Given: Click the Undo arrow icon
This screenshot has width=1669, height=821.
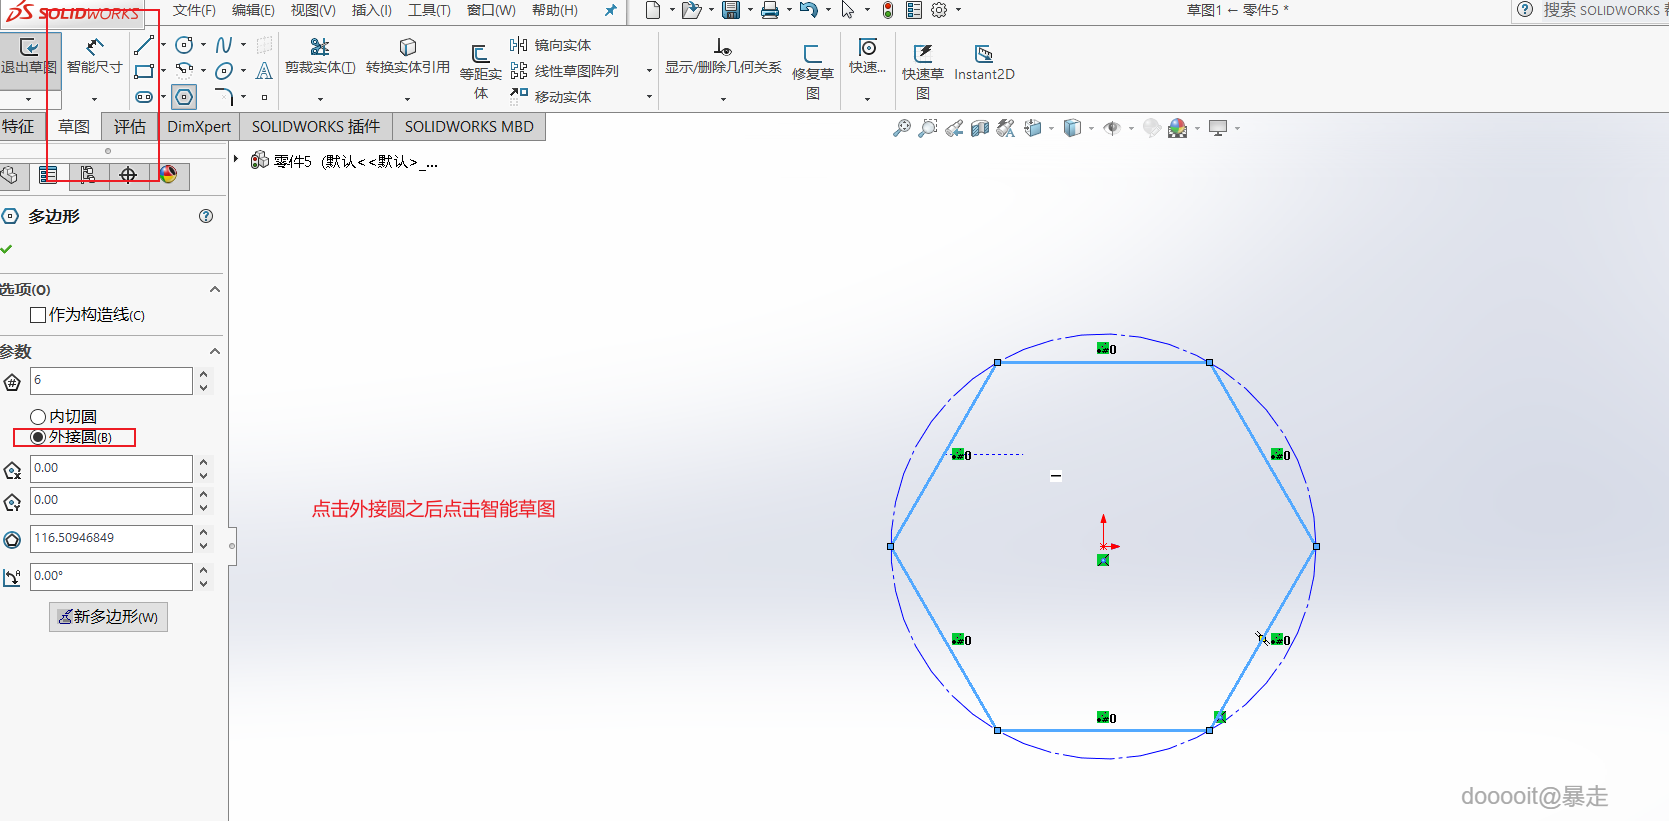Looking at the screenshot, I should pos(809,10).
